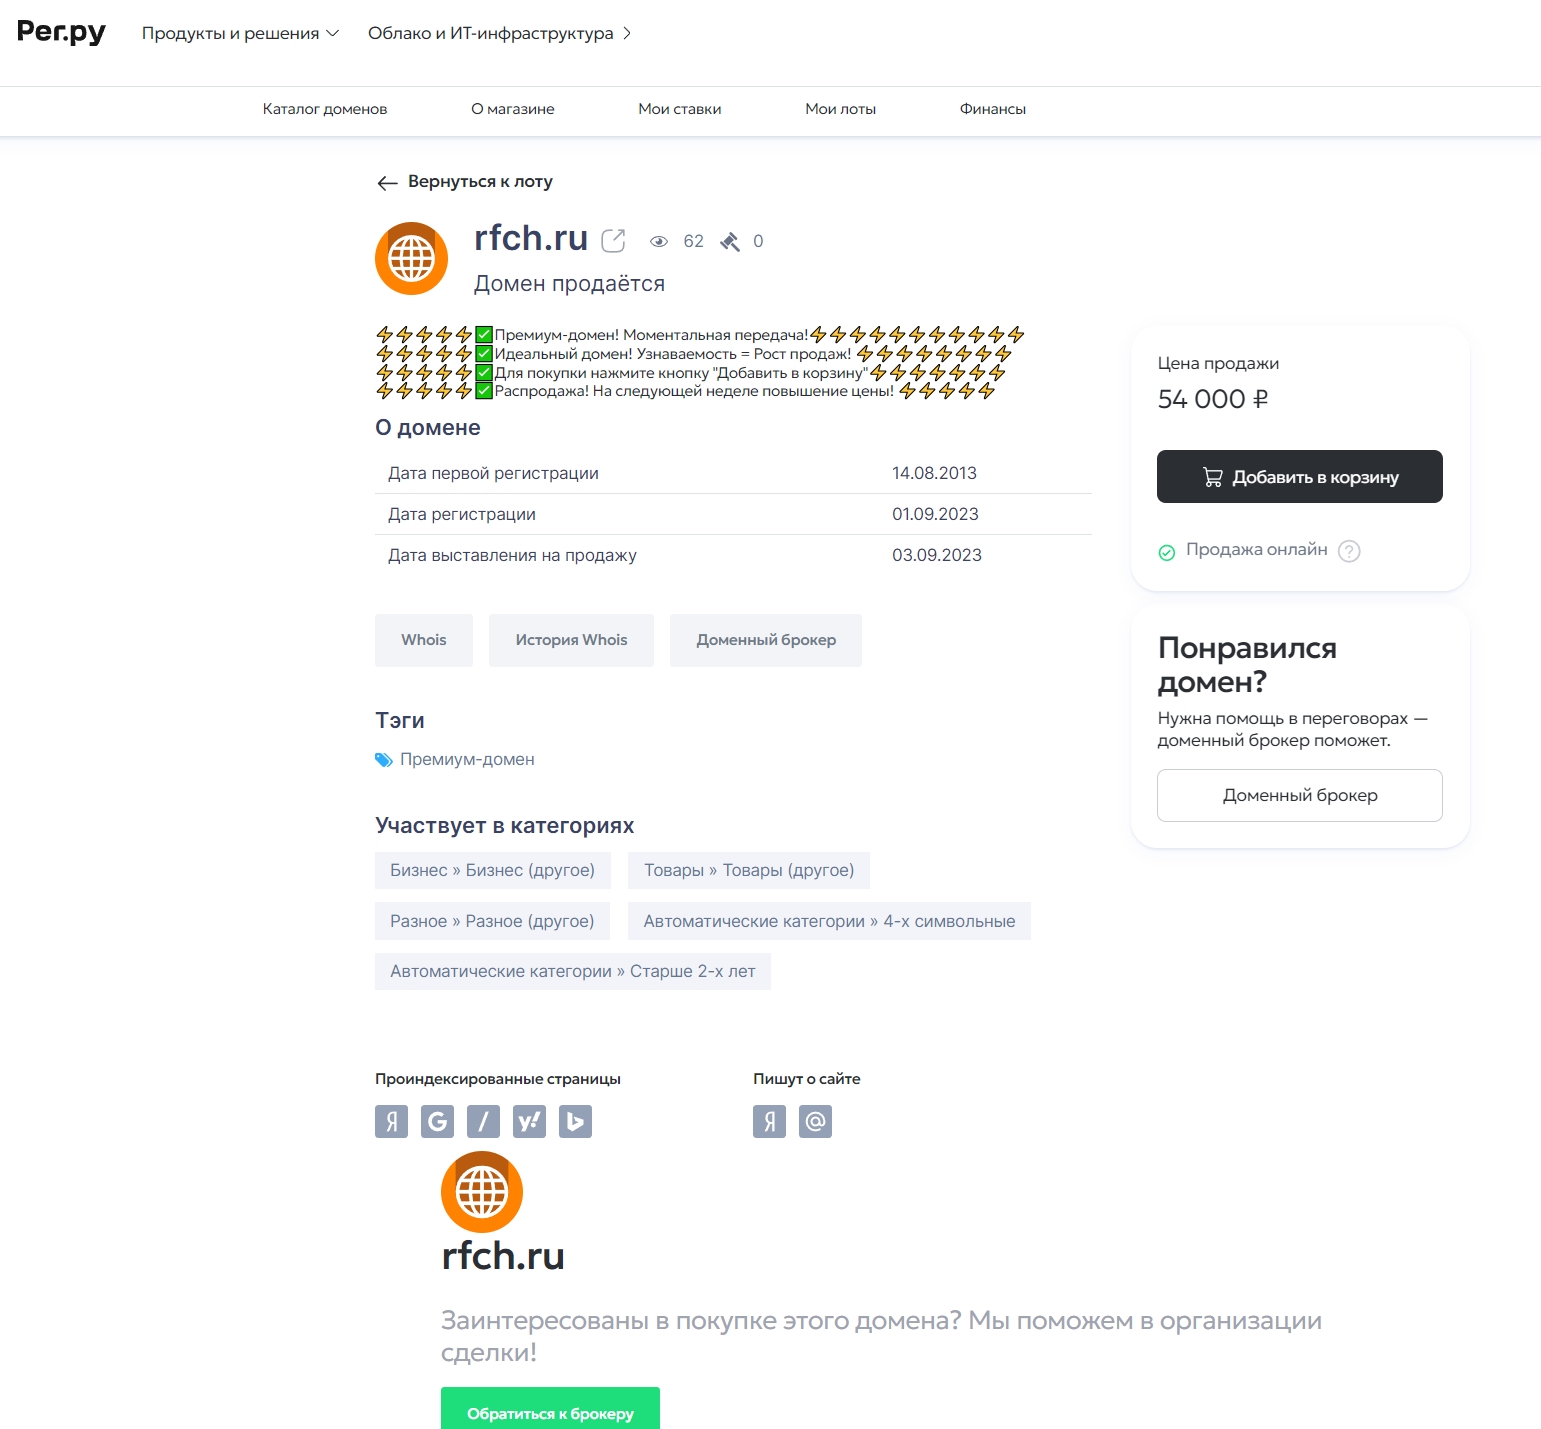Open rfch.ru via external link icon

(x=613, y=241)
